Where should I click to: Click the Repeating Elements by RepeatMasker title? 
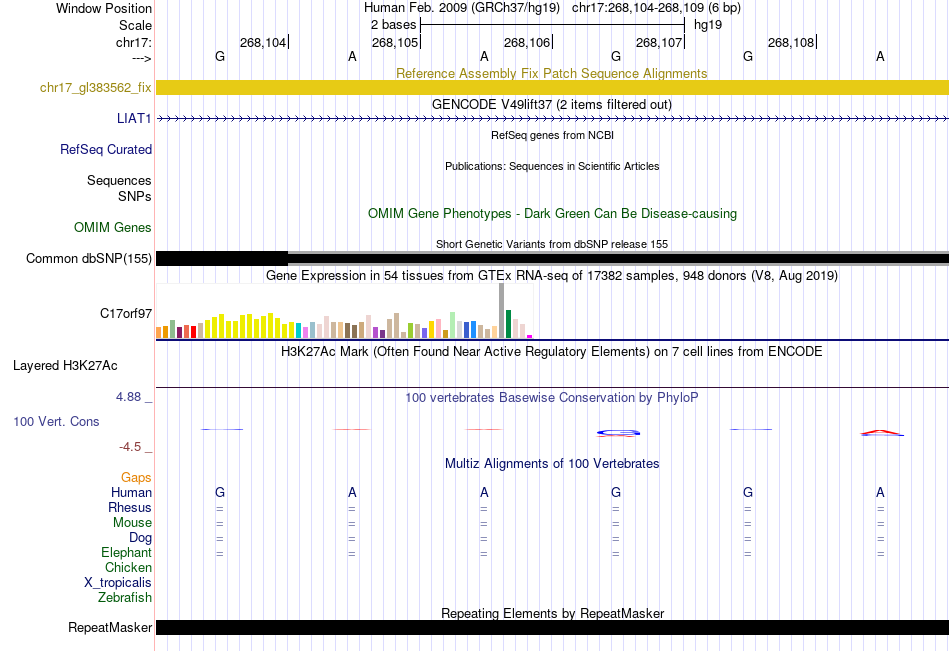coord(552,613)
